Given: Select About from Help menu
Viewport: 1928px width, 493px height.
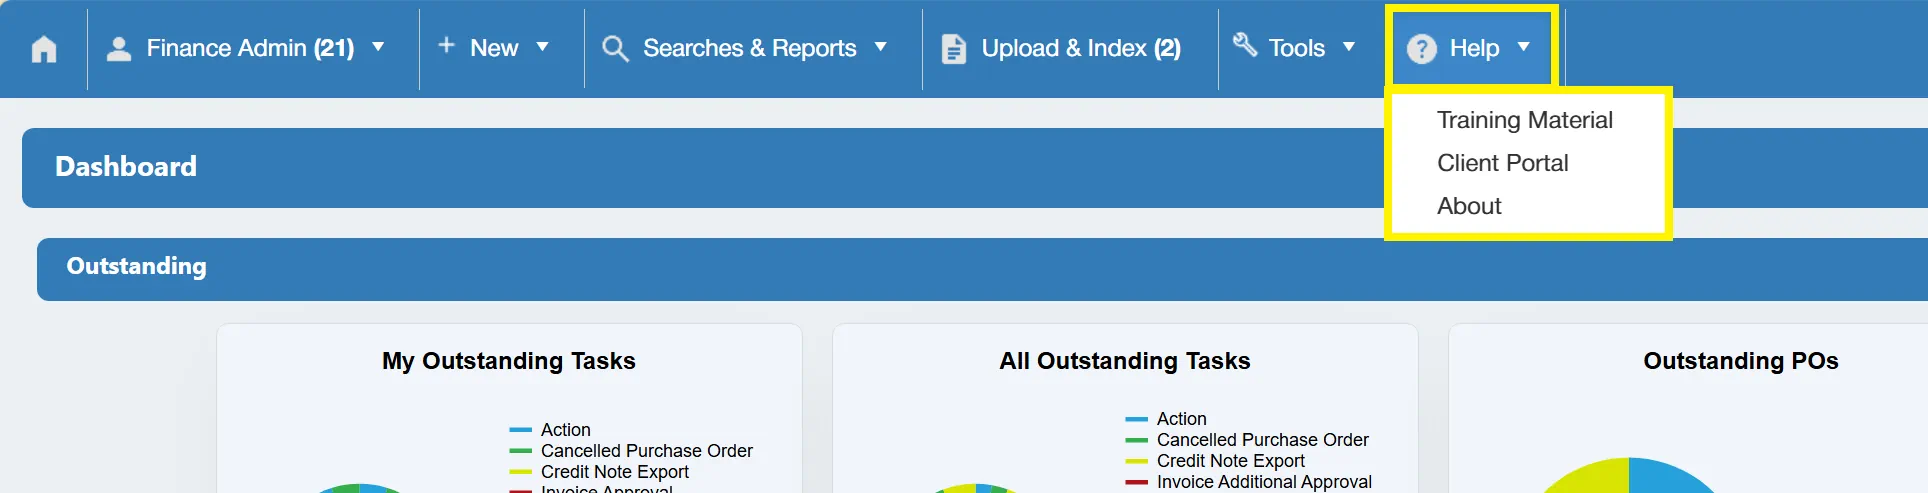Looking at the screenshot, I should (x=1469, y=206).
